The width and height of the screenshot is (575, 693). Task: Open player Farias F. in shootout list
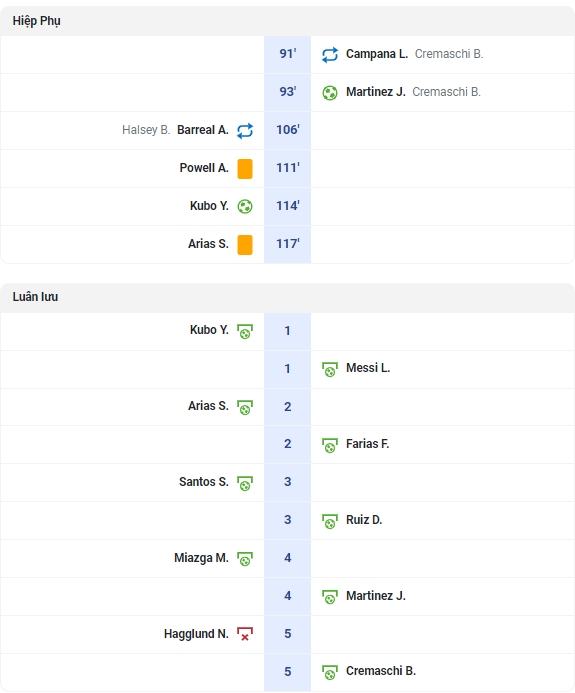367,444
